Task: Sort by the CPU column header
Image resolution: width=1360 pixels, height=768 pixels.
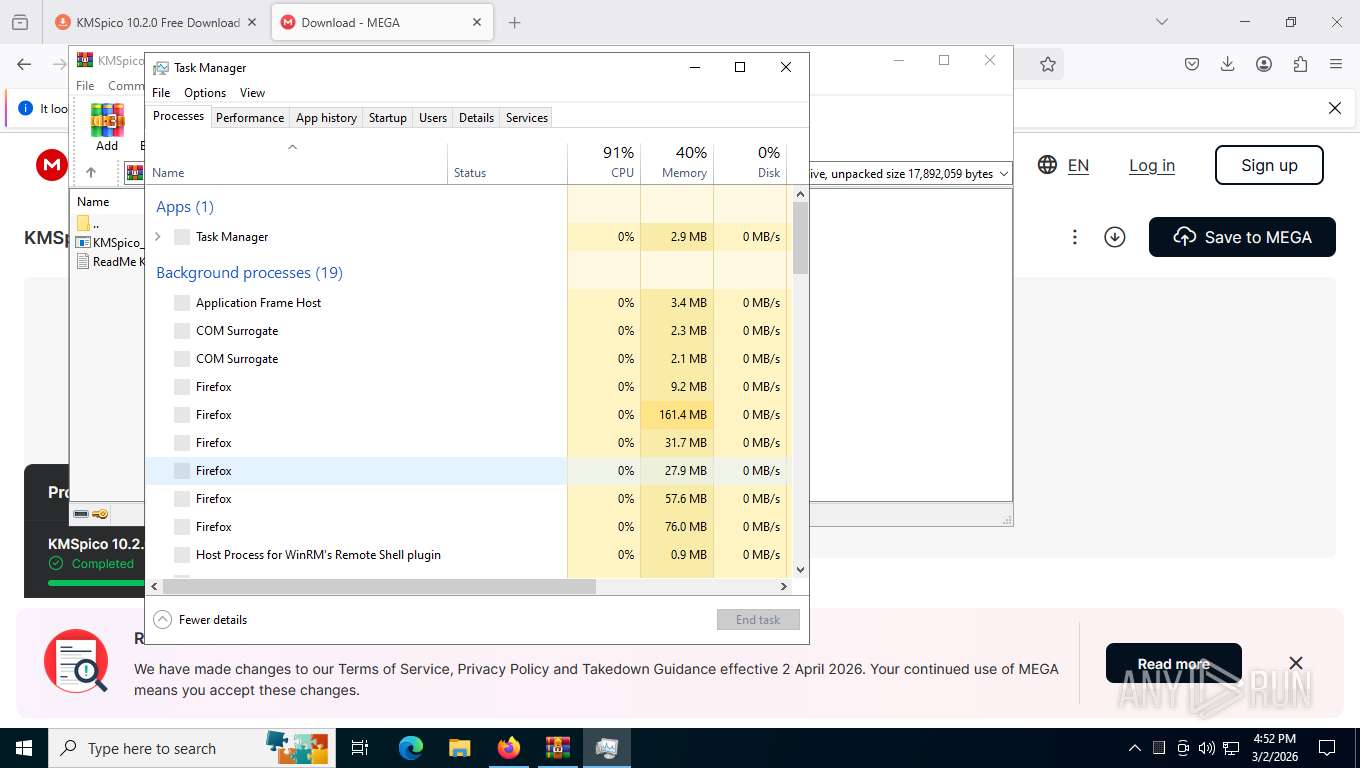Action: (604, 162)
